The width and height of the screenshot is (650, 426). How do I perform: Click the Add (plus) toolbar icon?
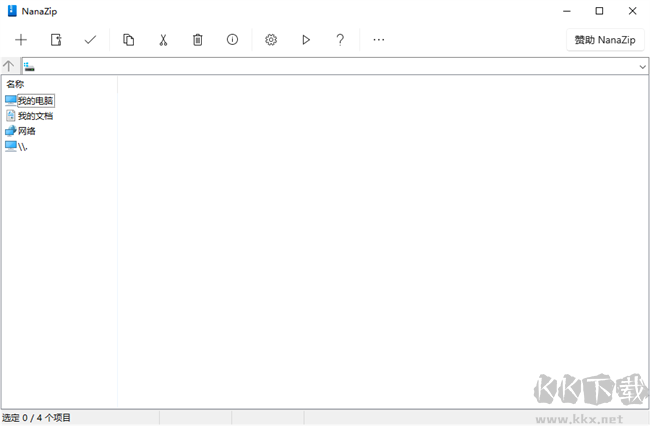point(21,40)
